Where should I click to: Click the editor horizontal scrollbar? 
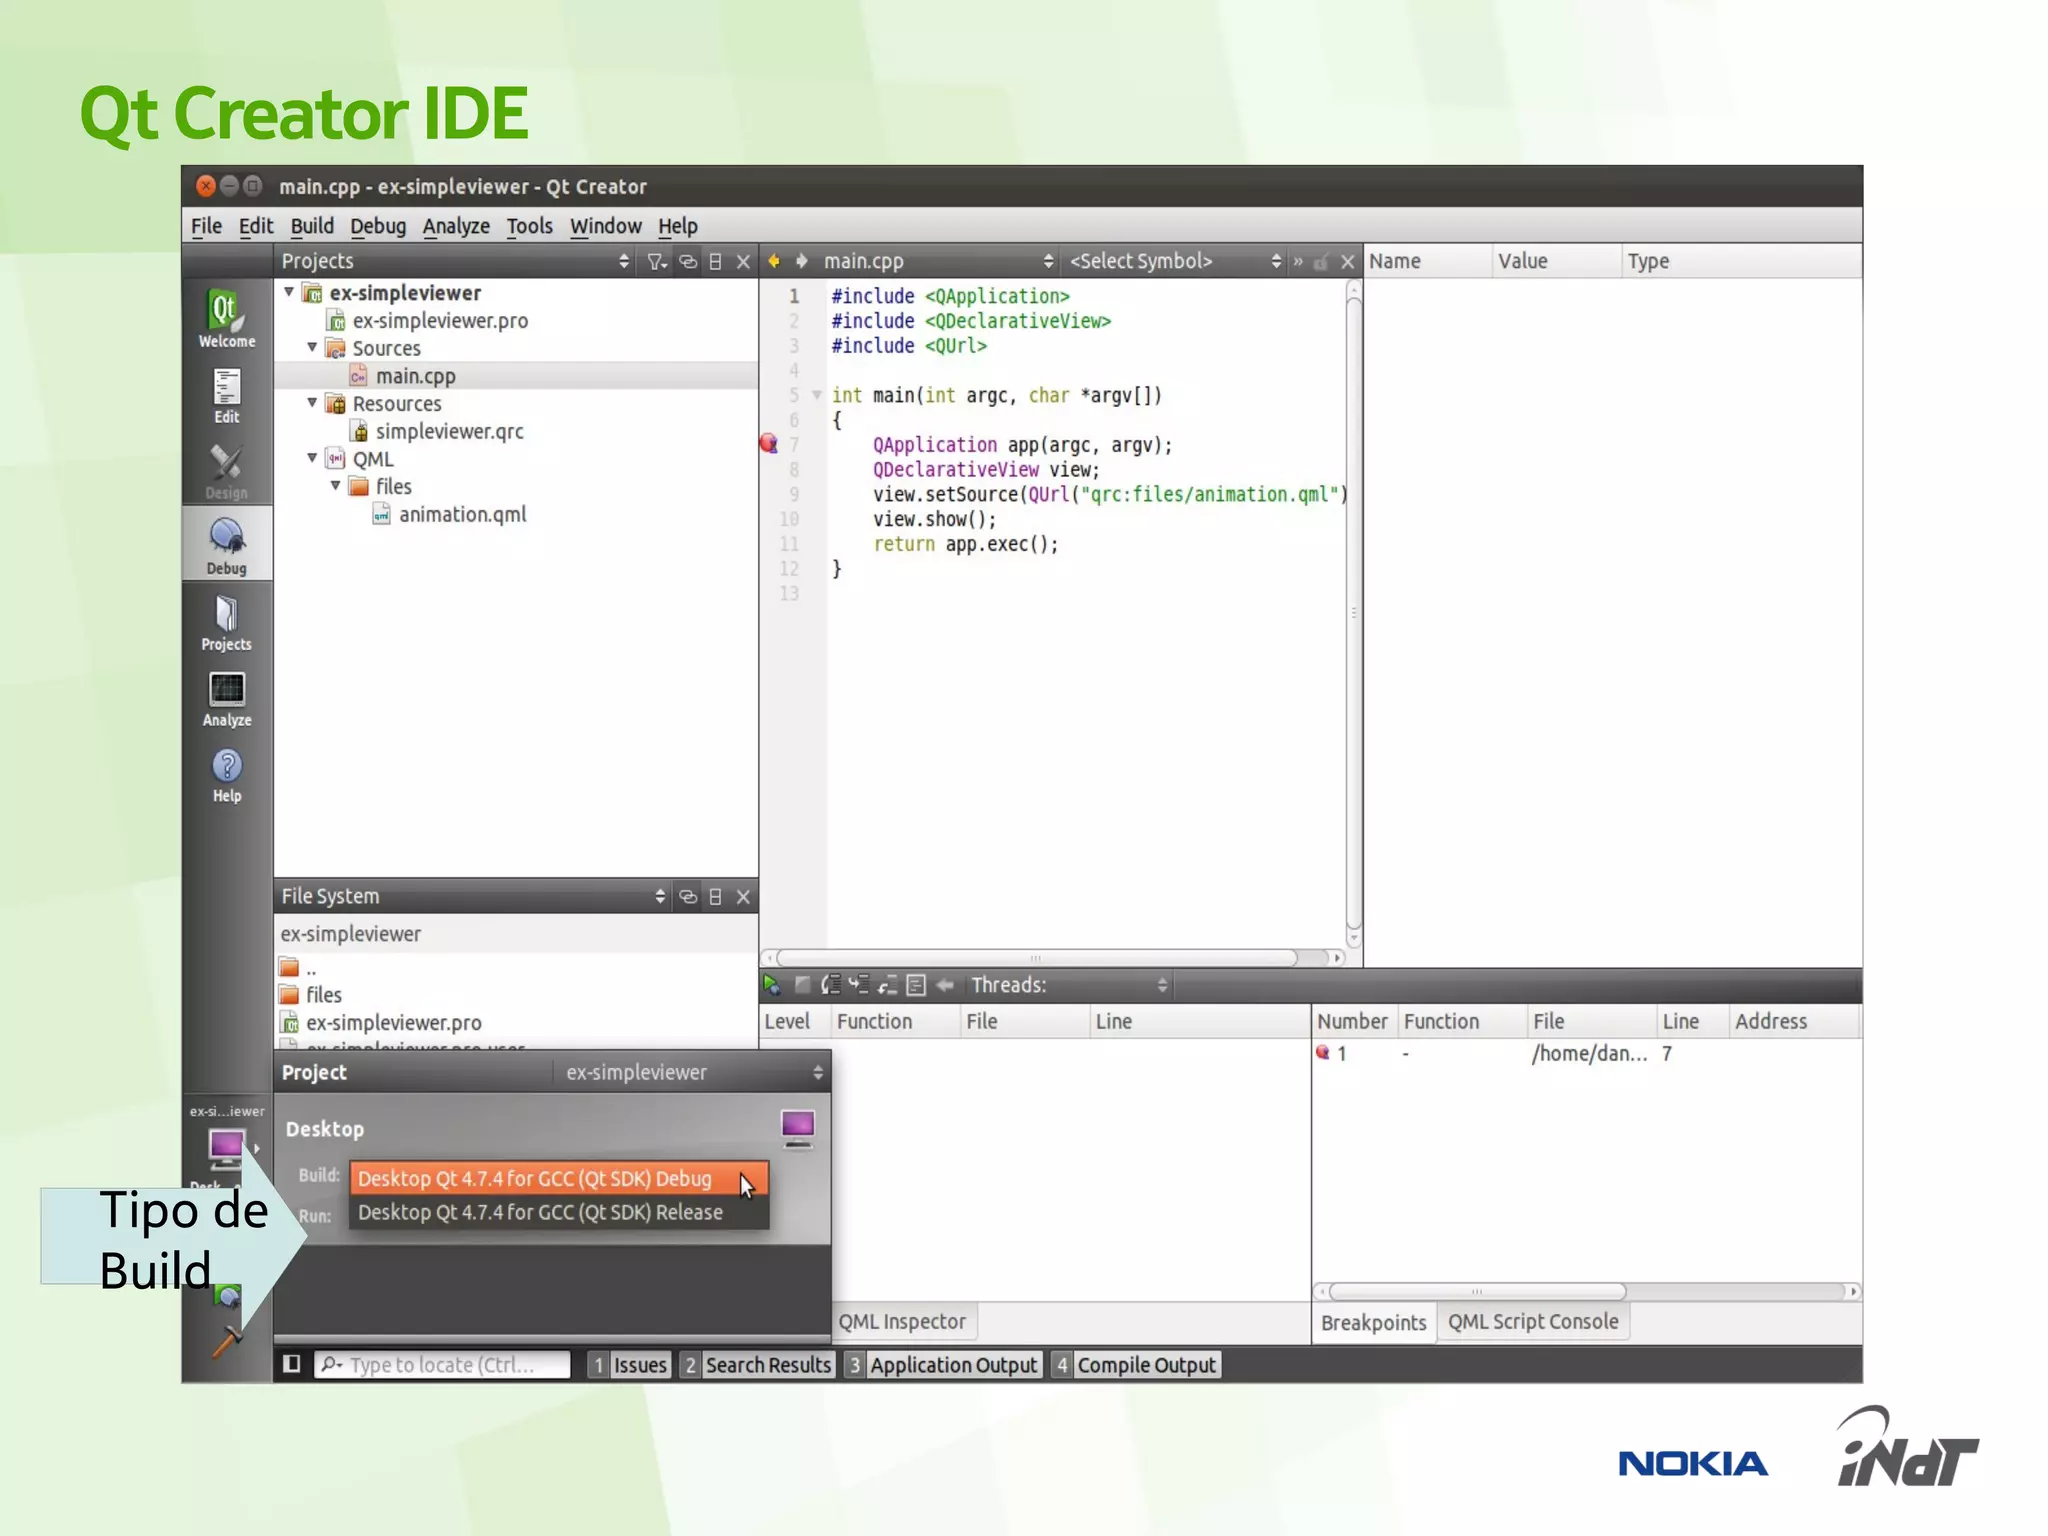[1037, 958]
